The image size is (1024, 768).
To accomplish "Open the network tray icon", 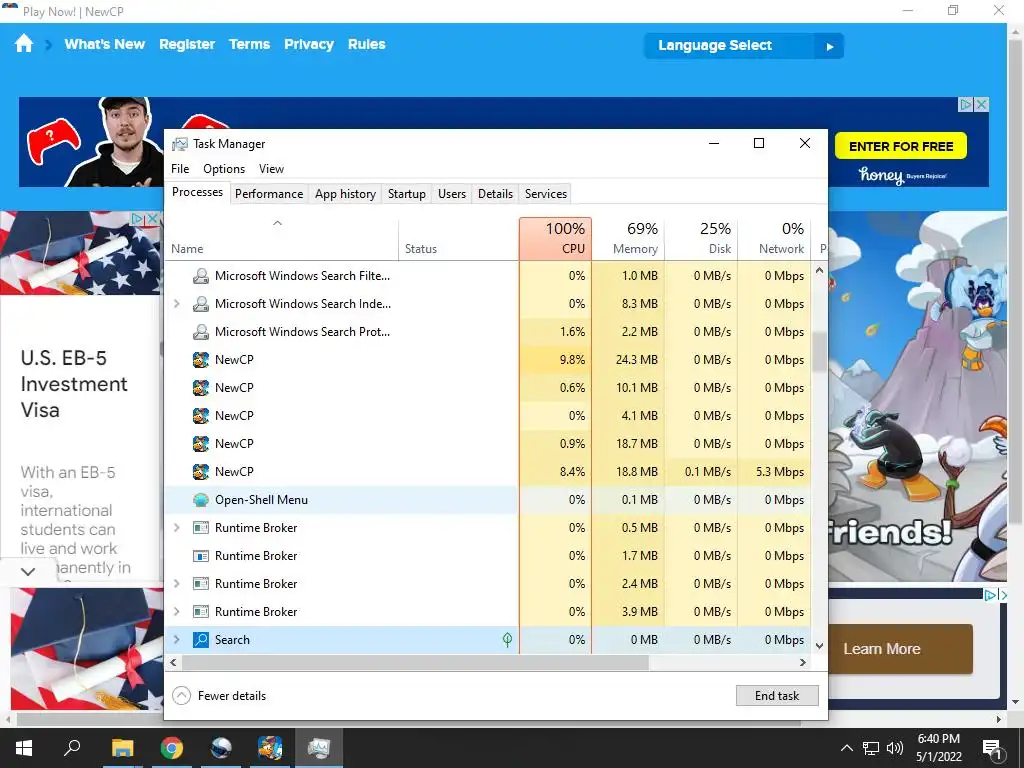I will (871, 748).
